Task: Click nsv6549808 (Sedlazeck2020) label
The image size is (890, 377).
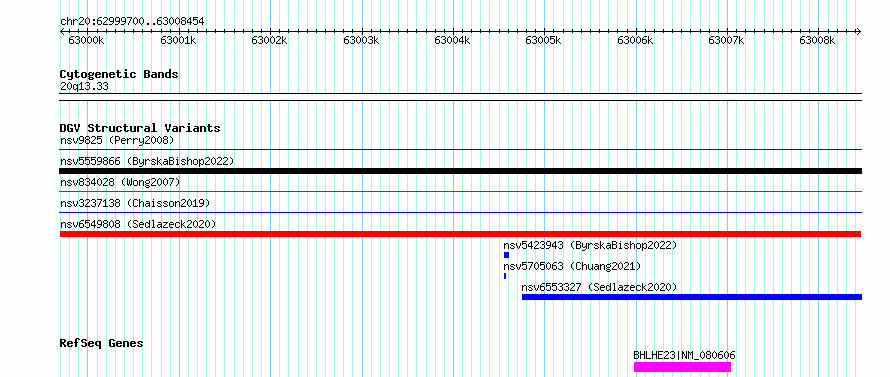Action: click(138, 224)
